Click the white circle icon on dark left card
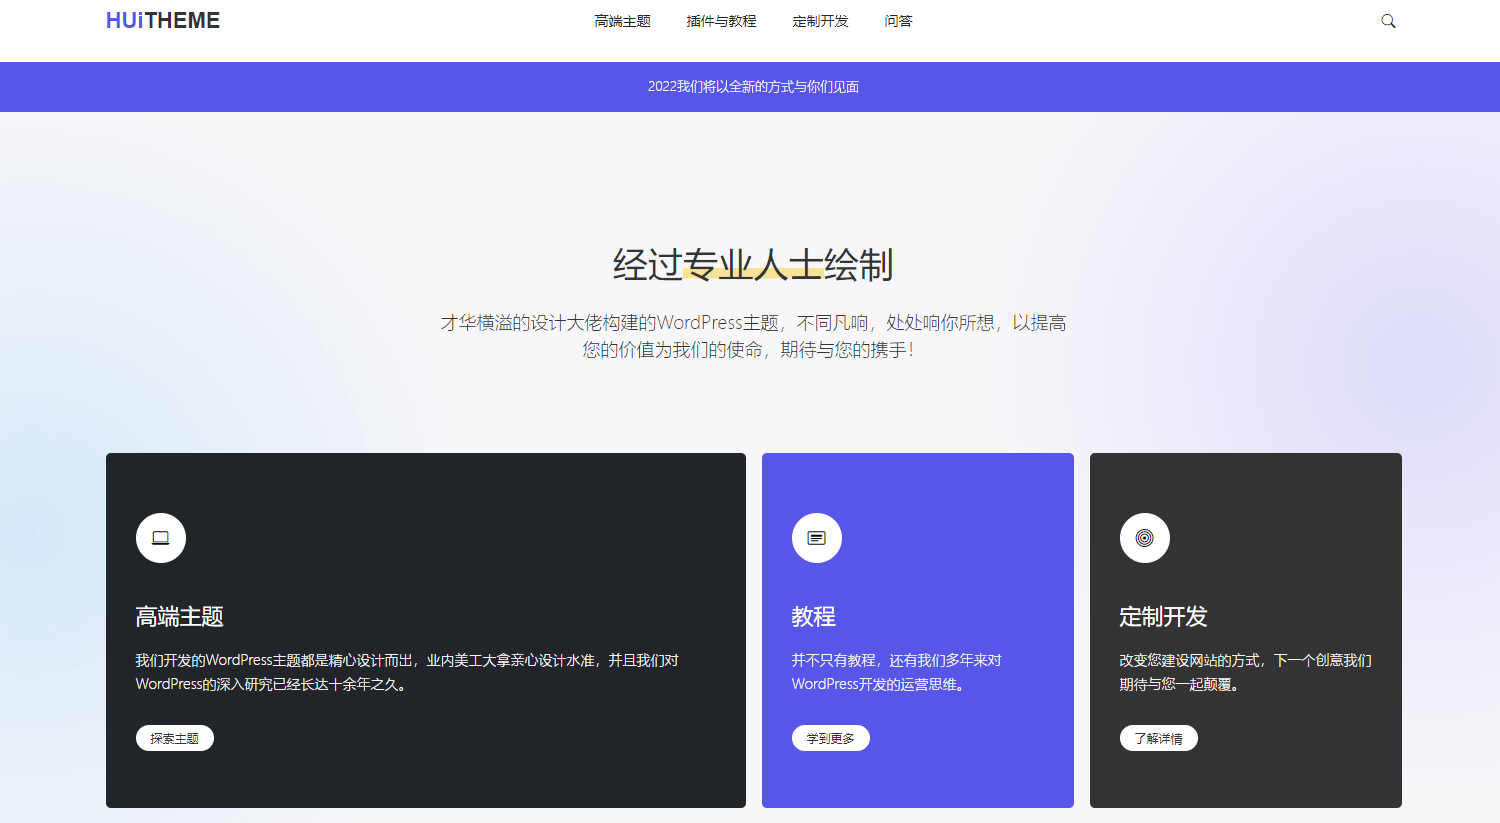Image resolution: width=1500 pixels, height=823 pixels. click(161, 537)
